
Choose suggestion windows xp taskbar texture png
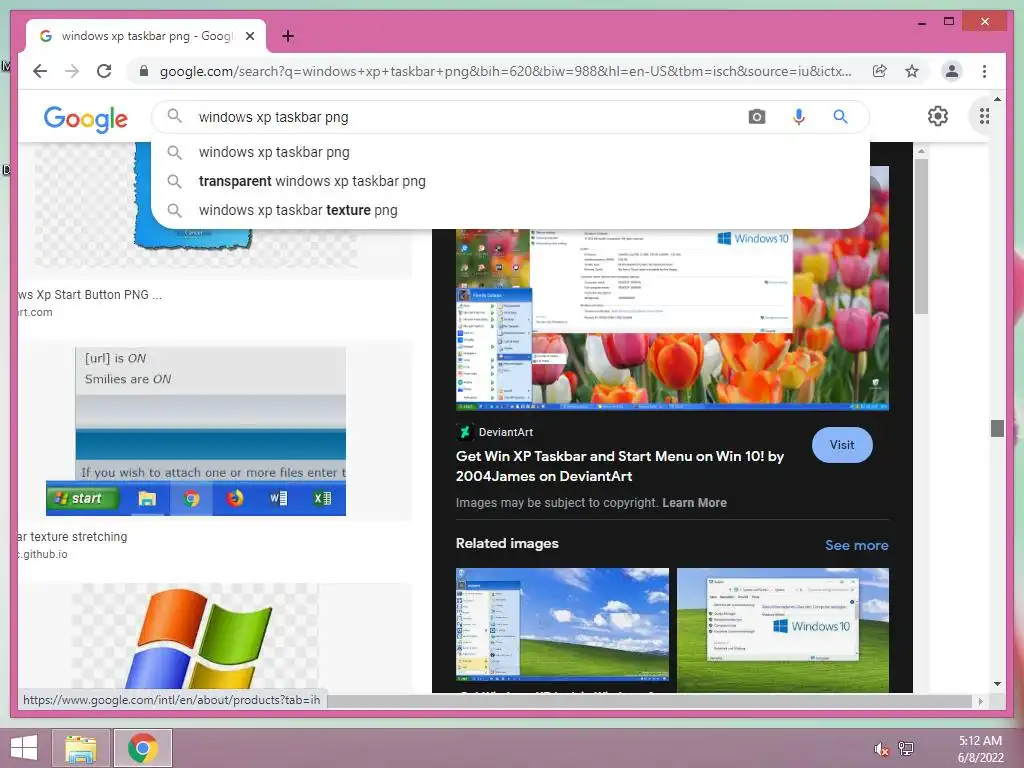point(510,210)
